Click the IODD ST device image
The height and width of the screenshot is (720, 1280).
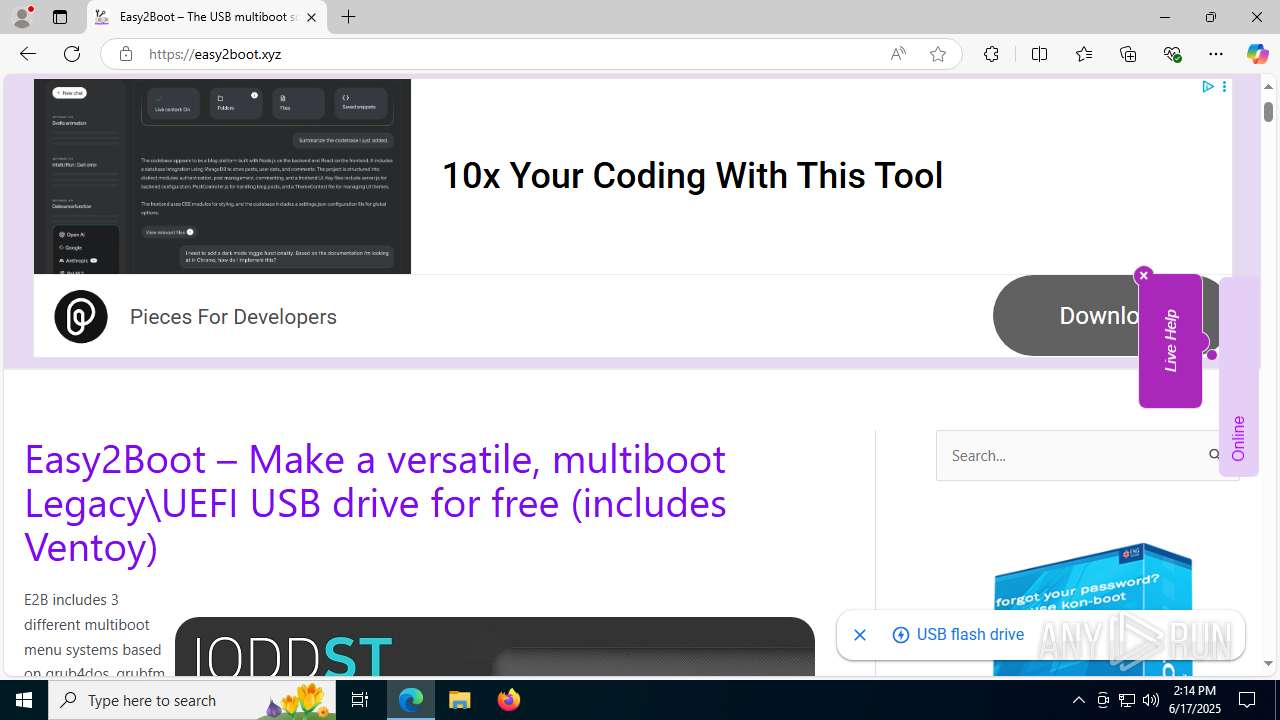[x=495, y=646]
